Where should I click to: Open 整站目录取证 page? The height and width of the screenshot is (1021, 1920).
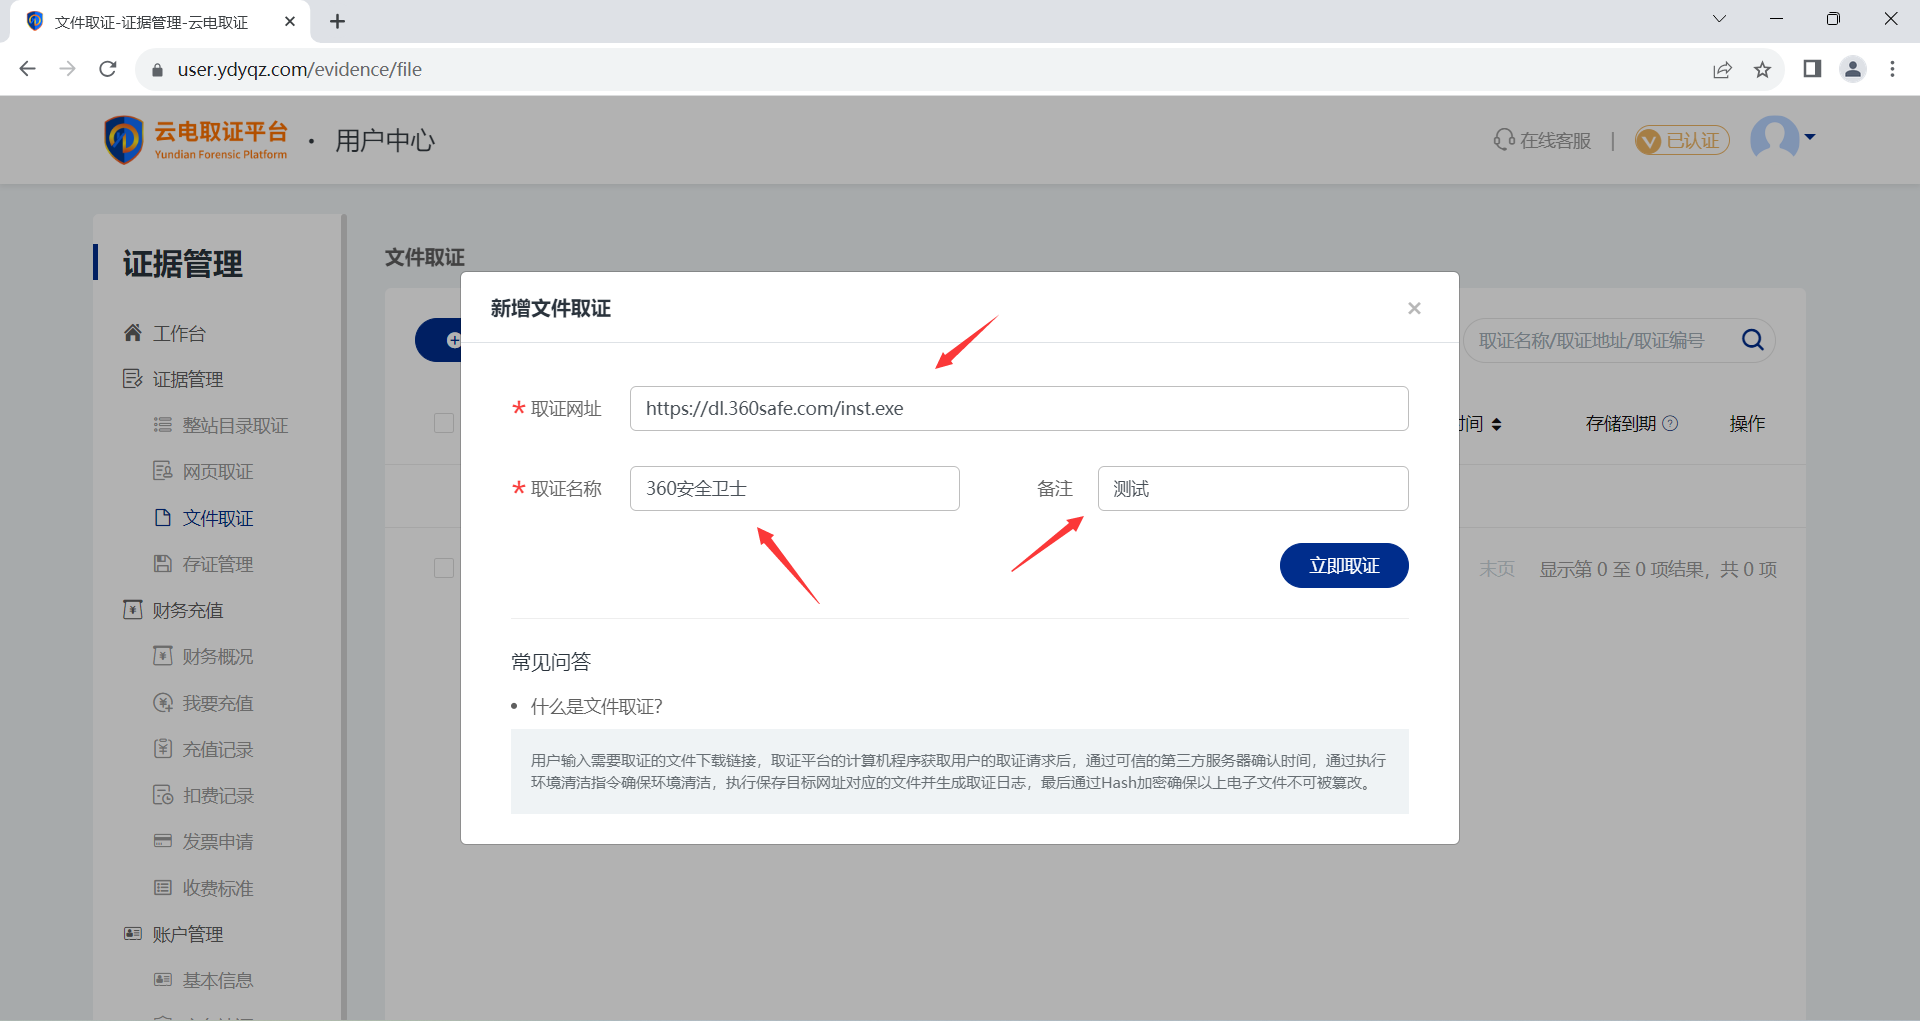(x=235, y=425)
